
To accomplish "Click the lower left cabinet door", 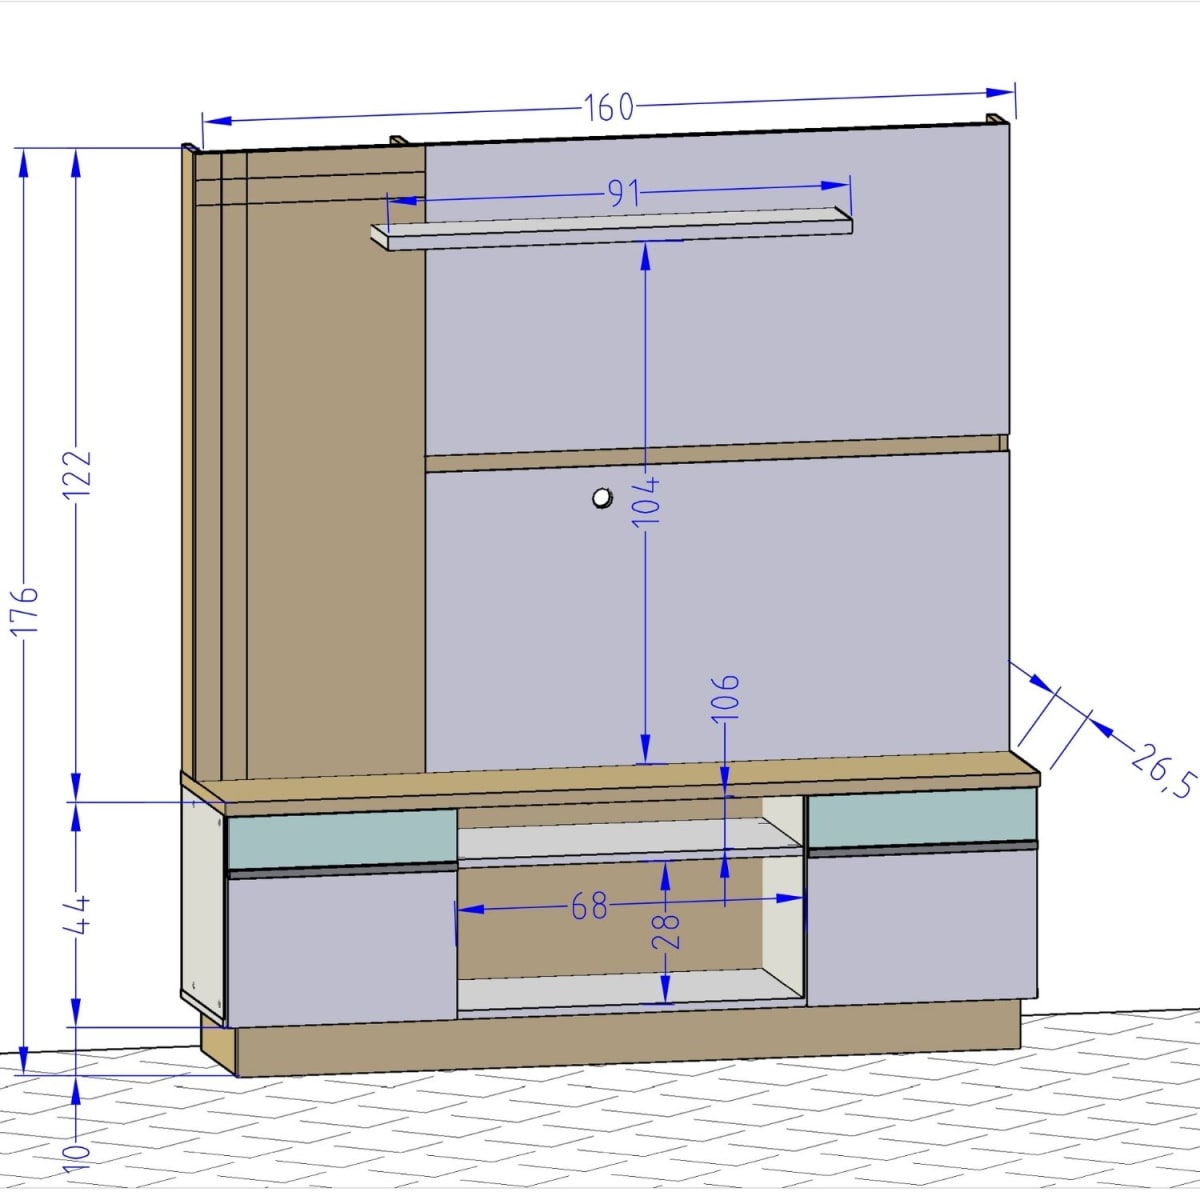I will 342,946.
